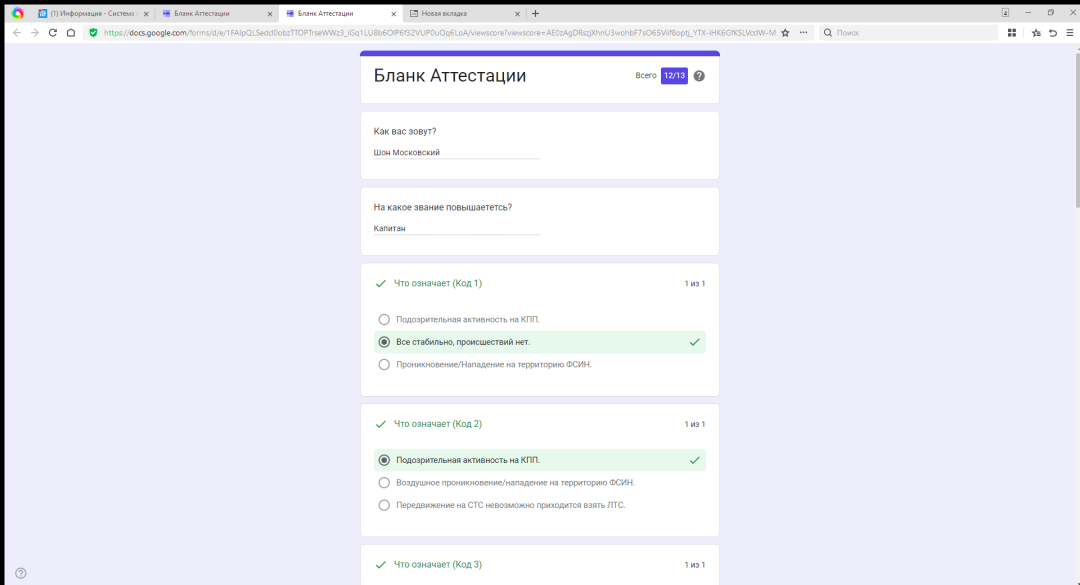Click question heading Что означает (Код 2)
The height and width of the screenshot is (585, 1080).
(438, 424)
